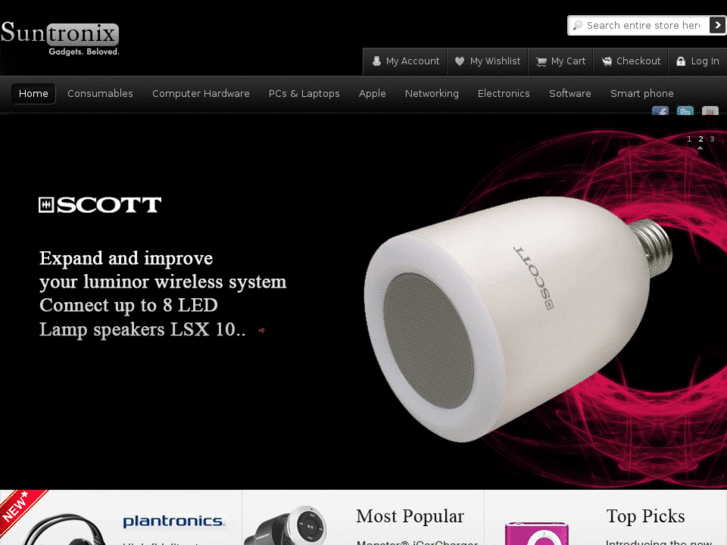Proceed to Checkout link
The image size is (727, 545).
tap(631, 61)
